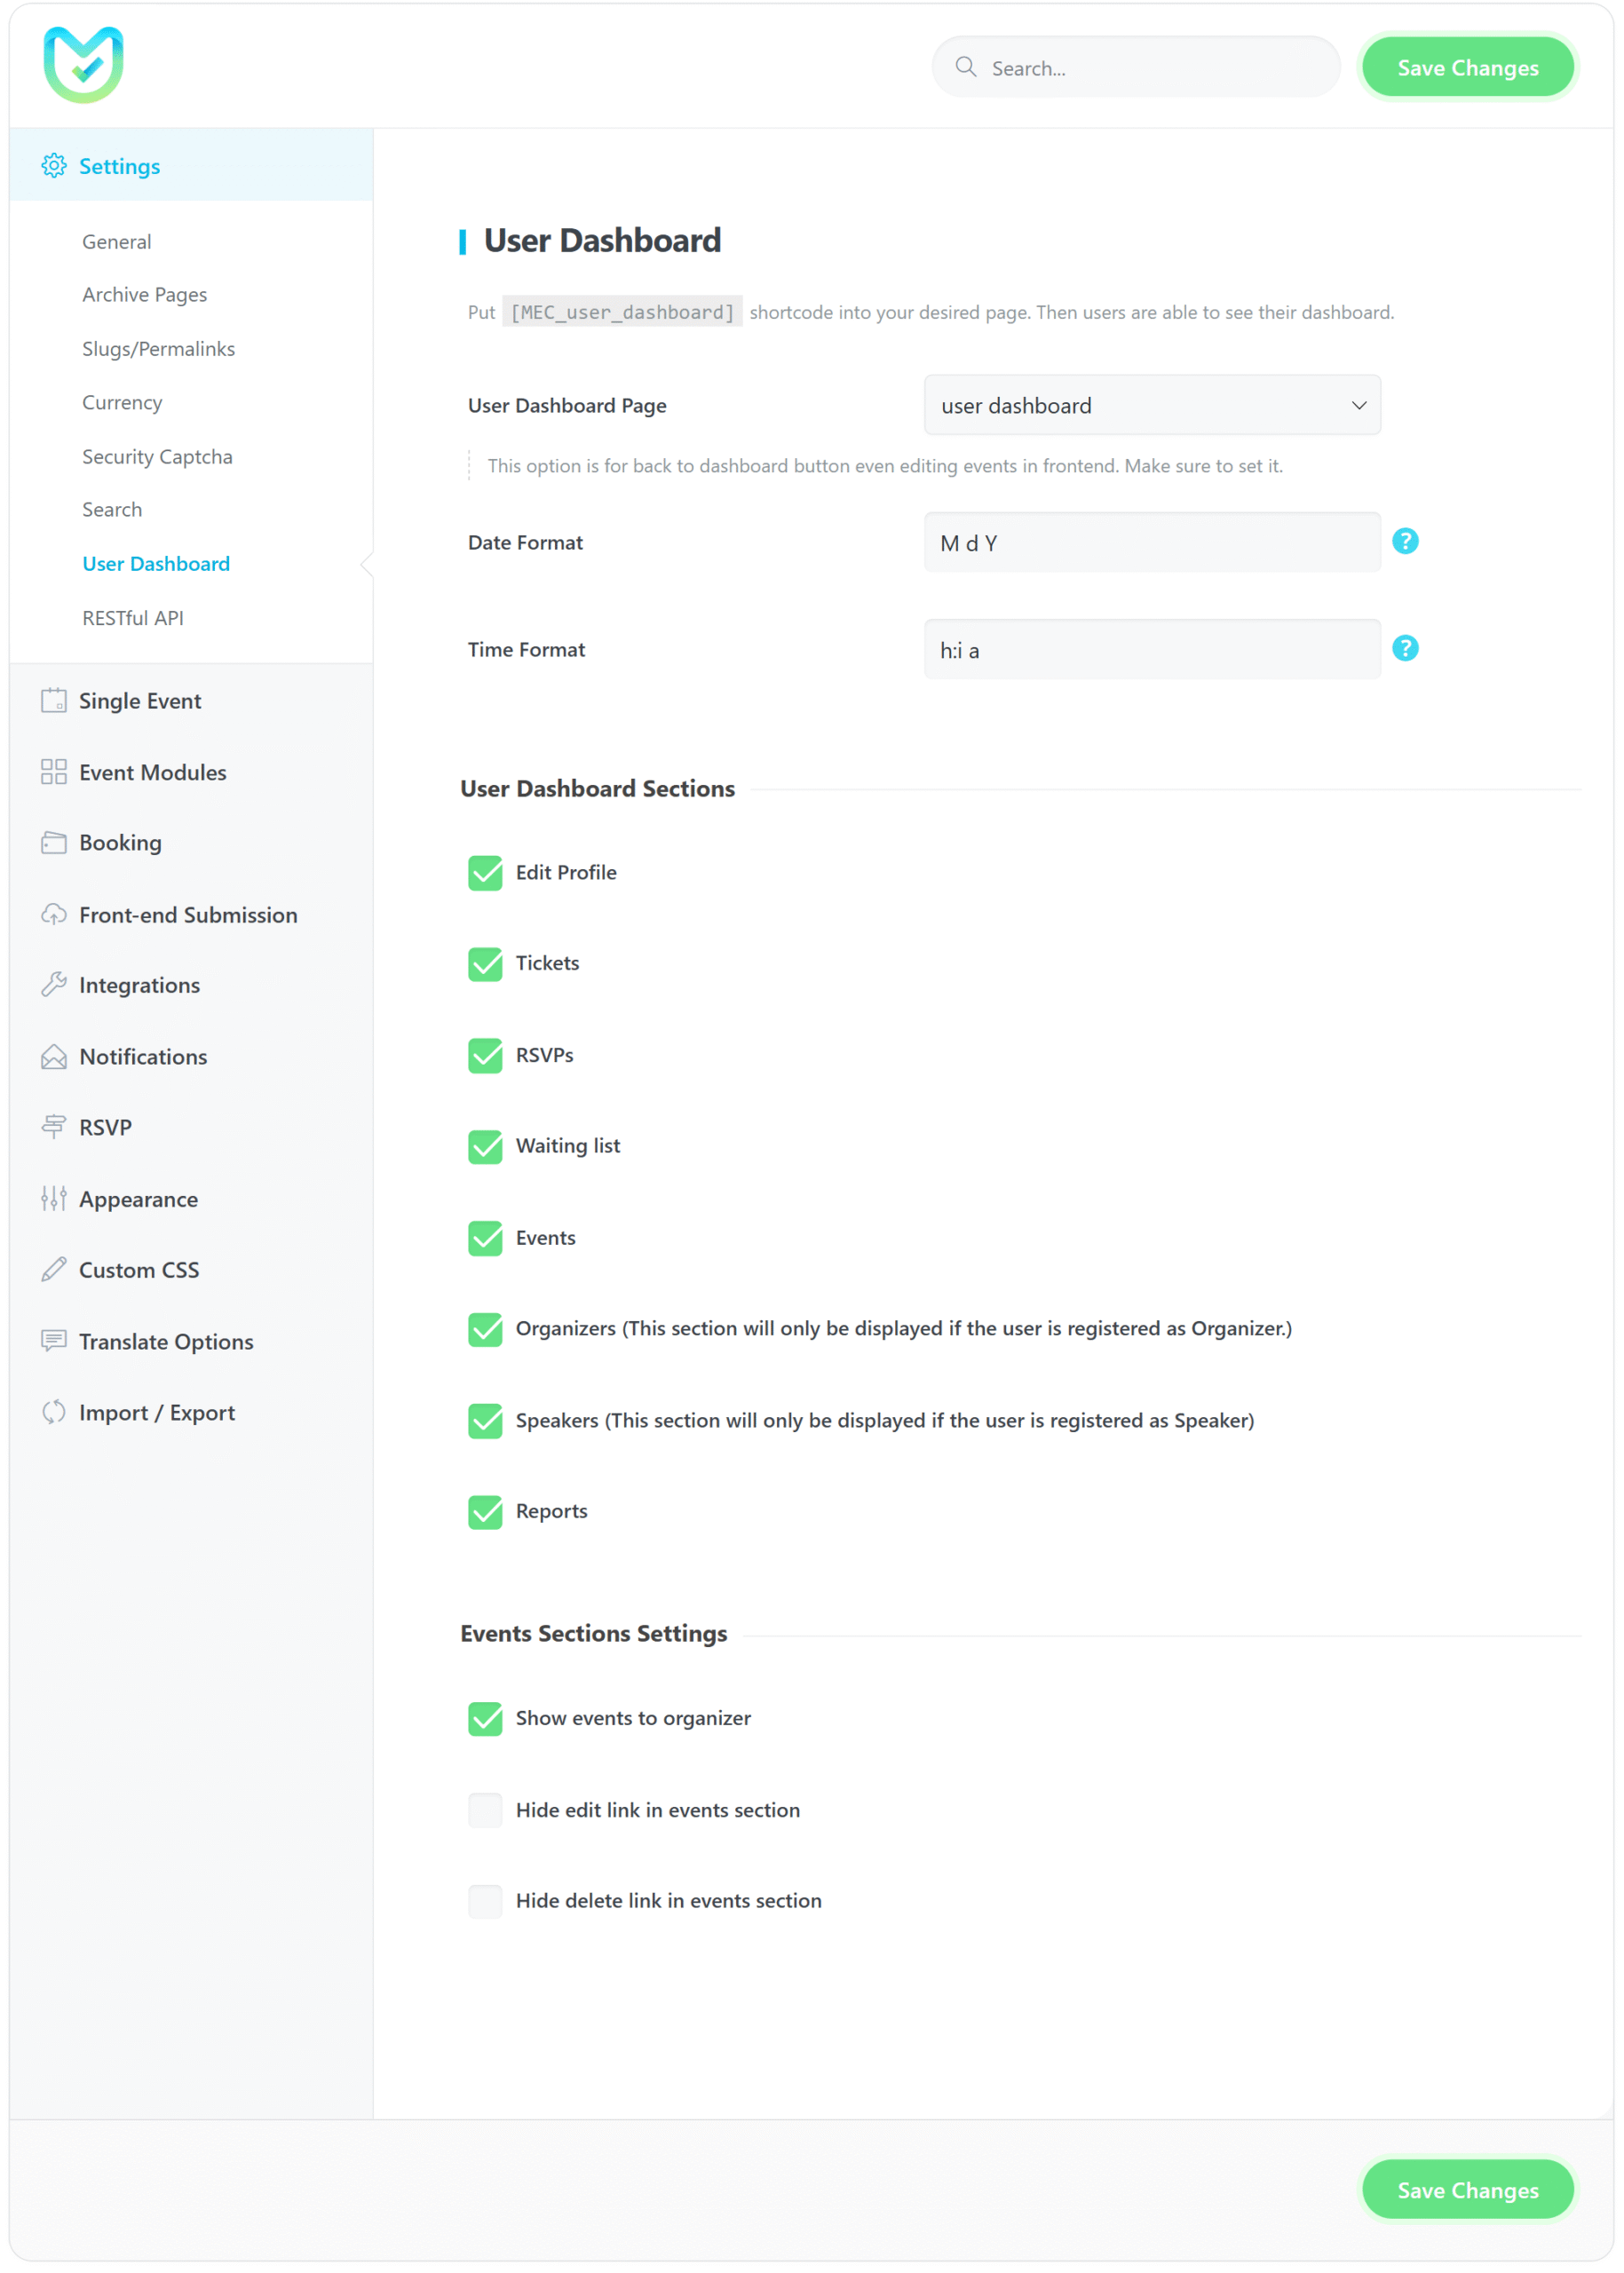Viewport: 1624px width, 2273px height.
Task: Select the Event Modules grid icon
Action: point(54,772)
